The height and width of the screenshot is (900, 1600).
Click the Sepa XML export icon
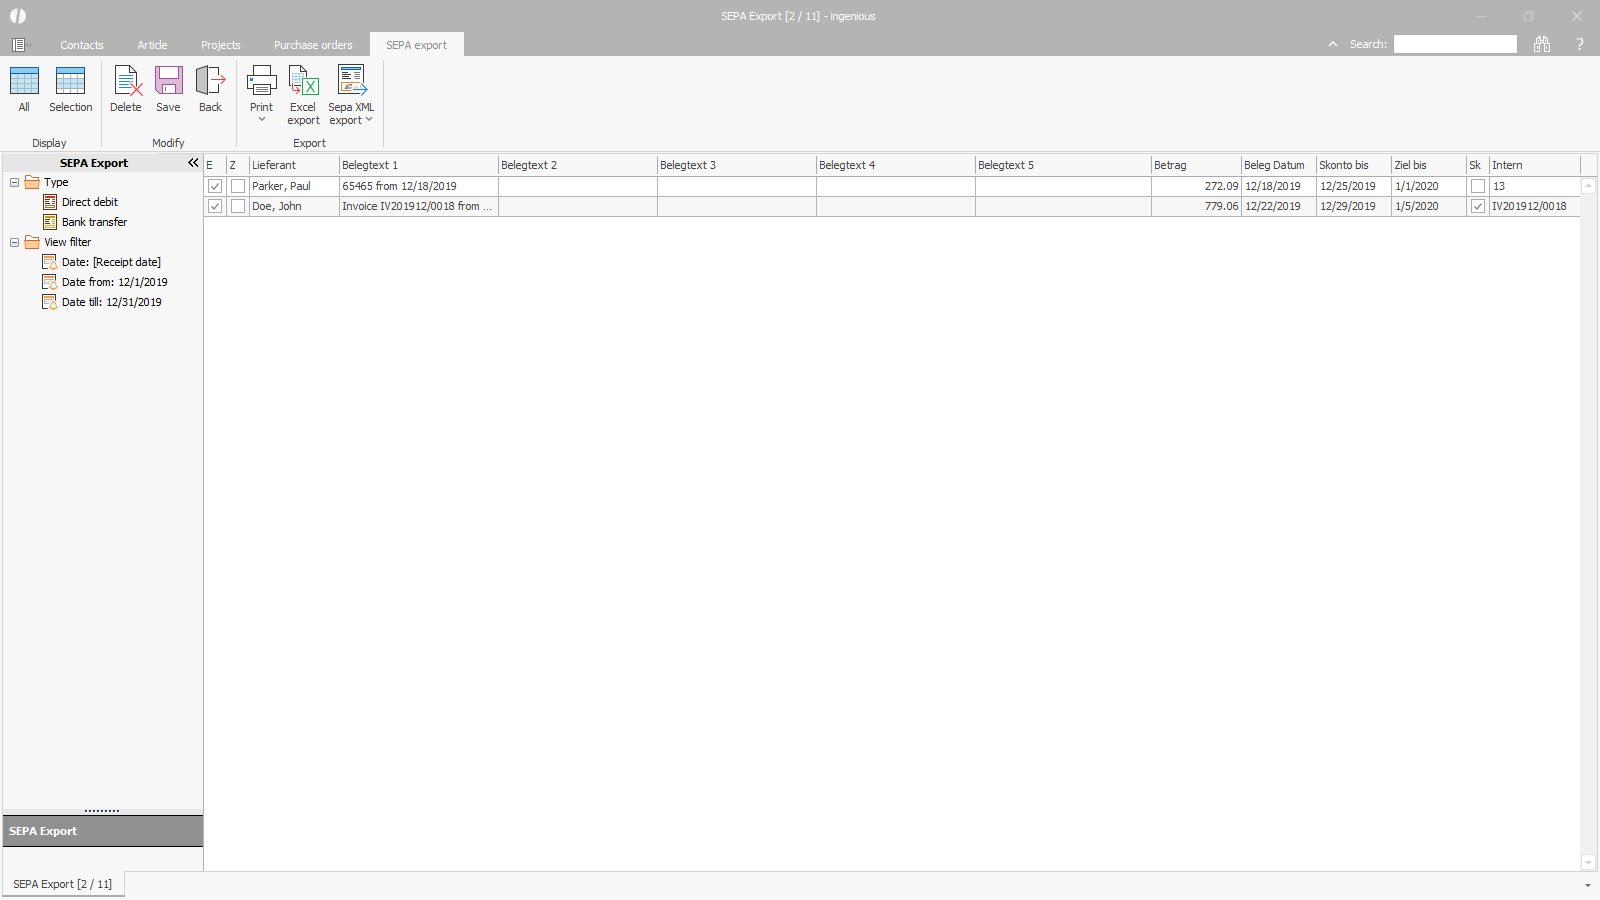(x=351, y=81)
